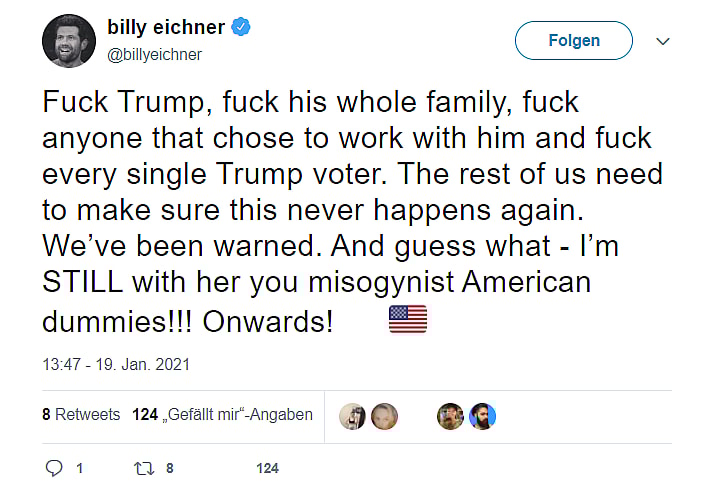The height and width of the screenshot is (503, 711).
Task: Click the third liker avatar
Action: [450, 416]
